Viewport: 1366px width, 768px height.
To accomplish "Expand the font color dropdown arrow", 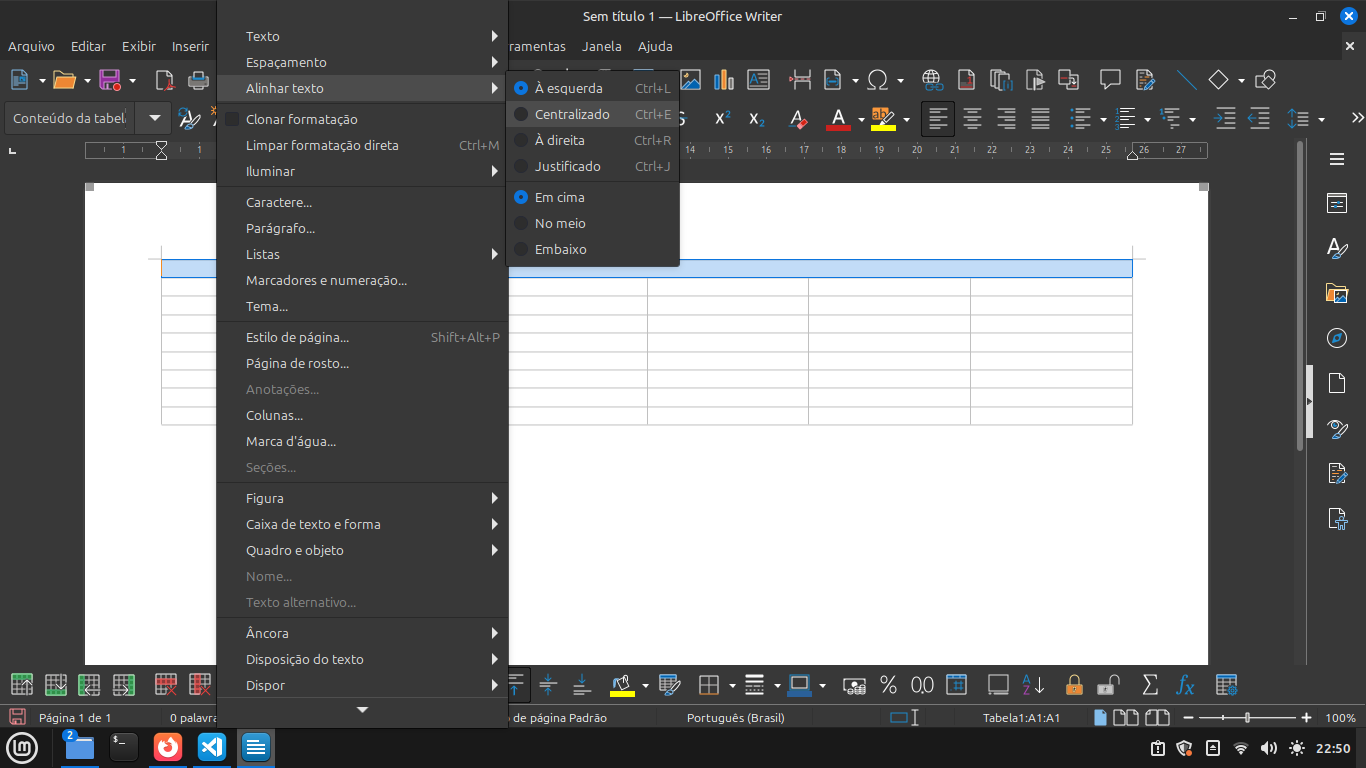I will pyautogui.click(x=861, y=119).
